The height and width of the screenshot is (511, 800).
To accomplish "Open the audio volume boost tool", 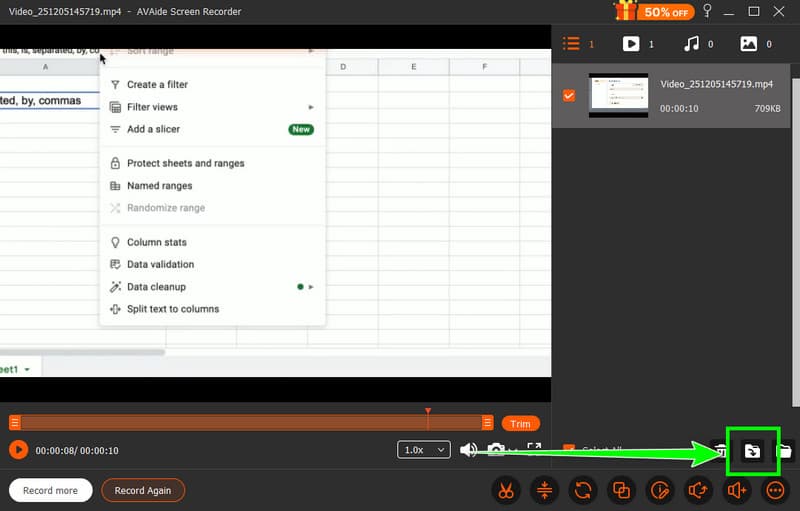I will coord(737,490).
